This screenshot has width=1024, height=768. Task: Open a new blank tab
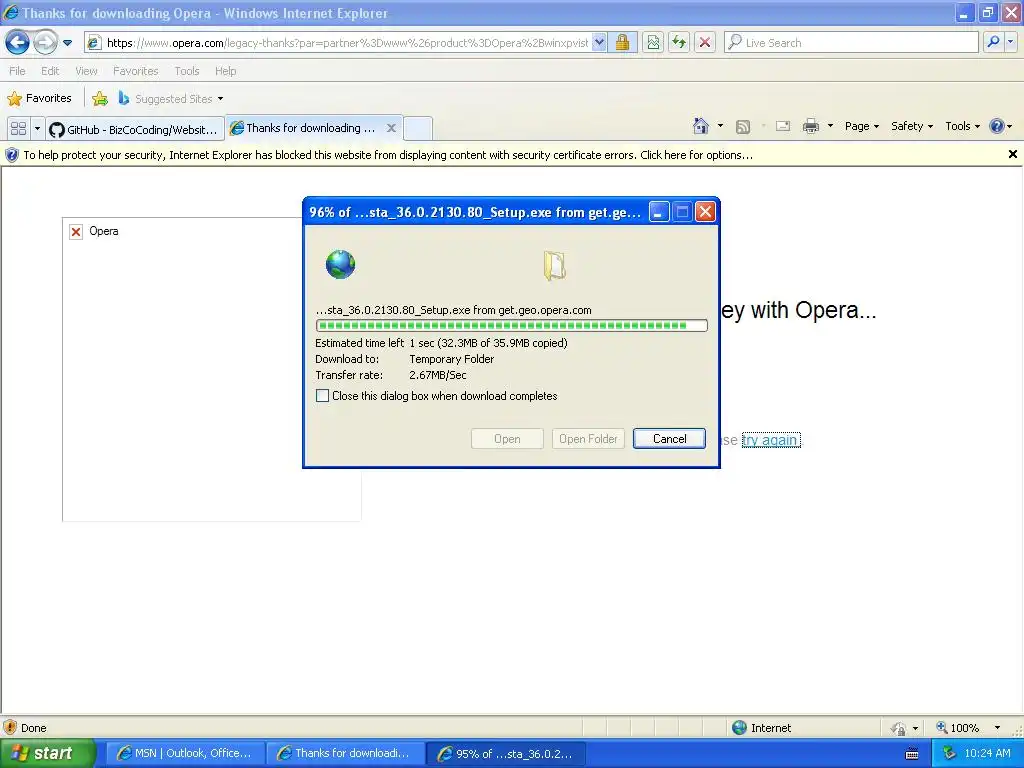pos(418,128)
